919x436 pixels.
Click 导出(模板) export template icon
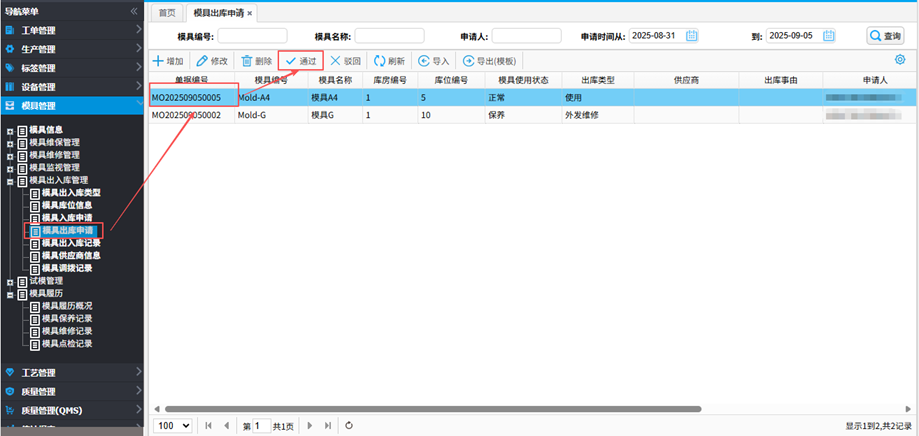[468, 61]
